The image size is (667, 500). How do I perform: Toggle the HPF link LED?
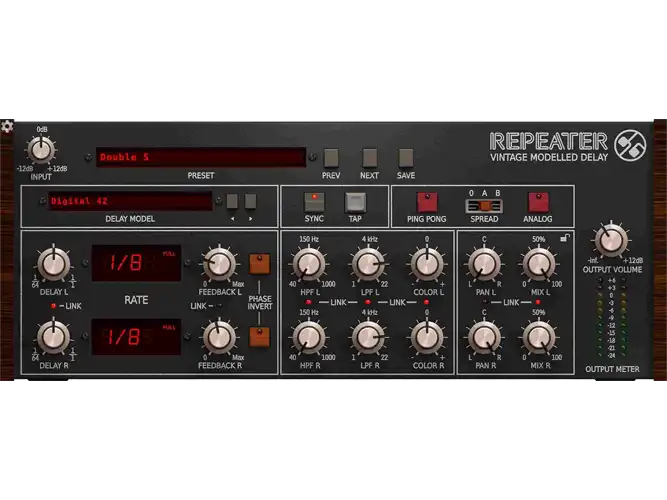(309, 302)
